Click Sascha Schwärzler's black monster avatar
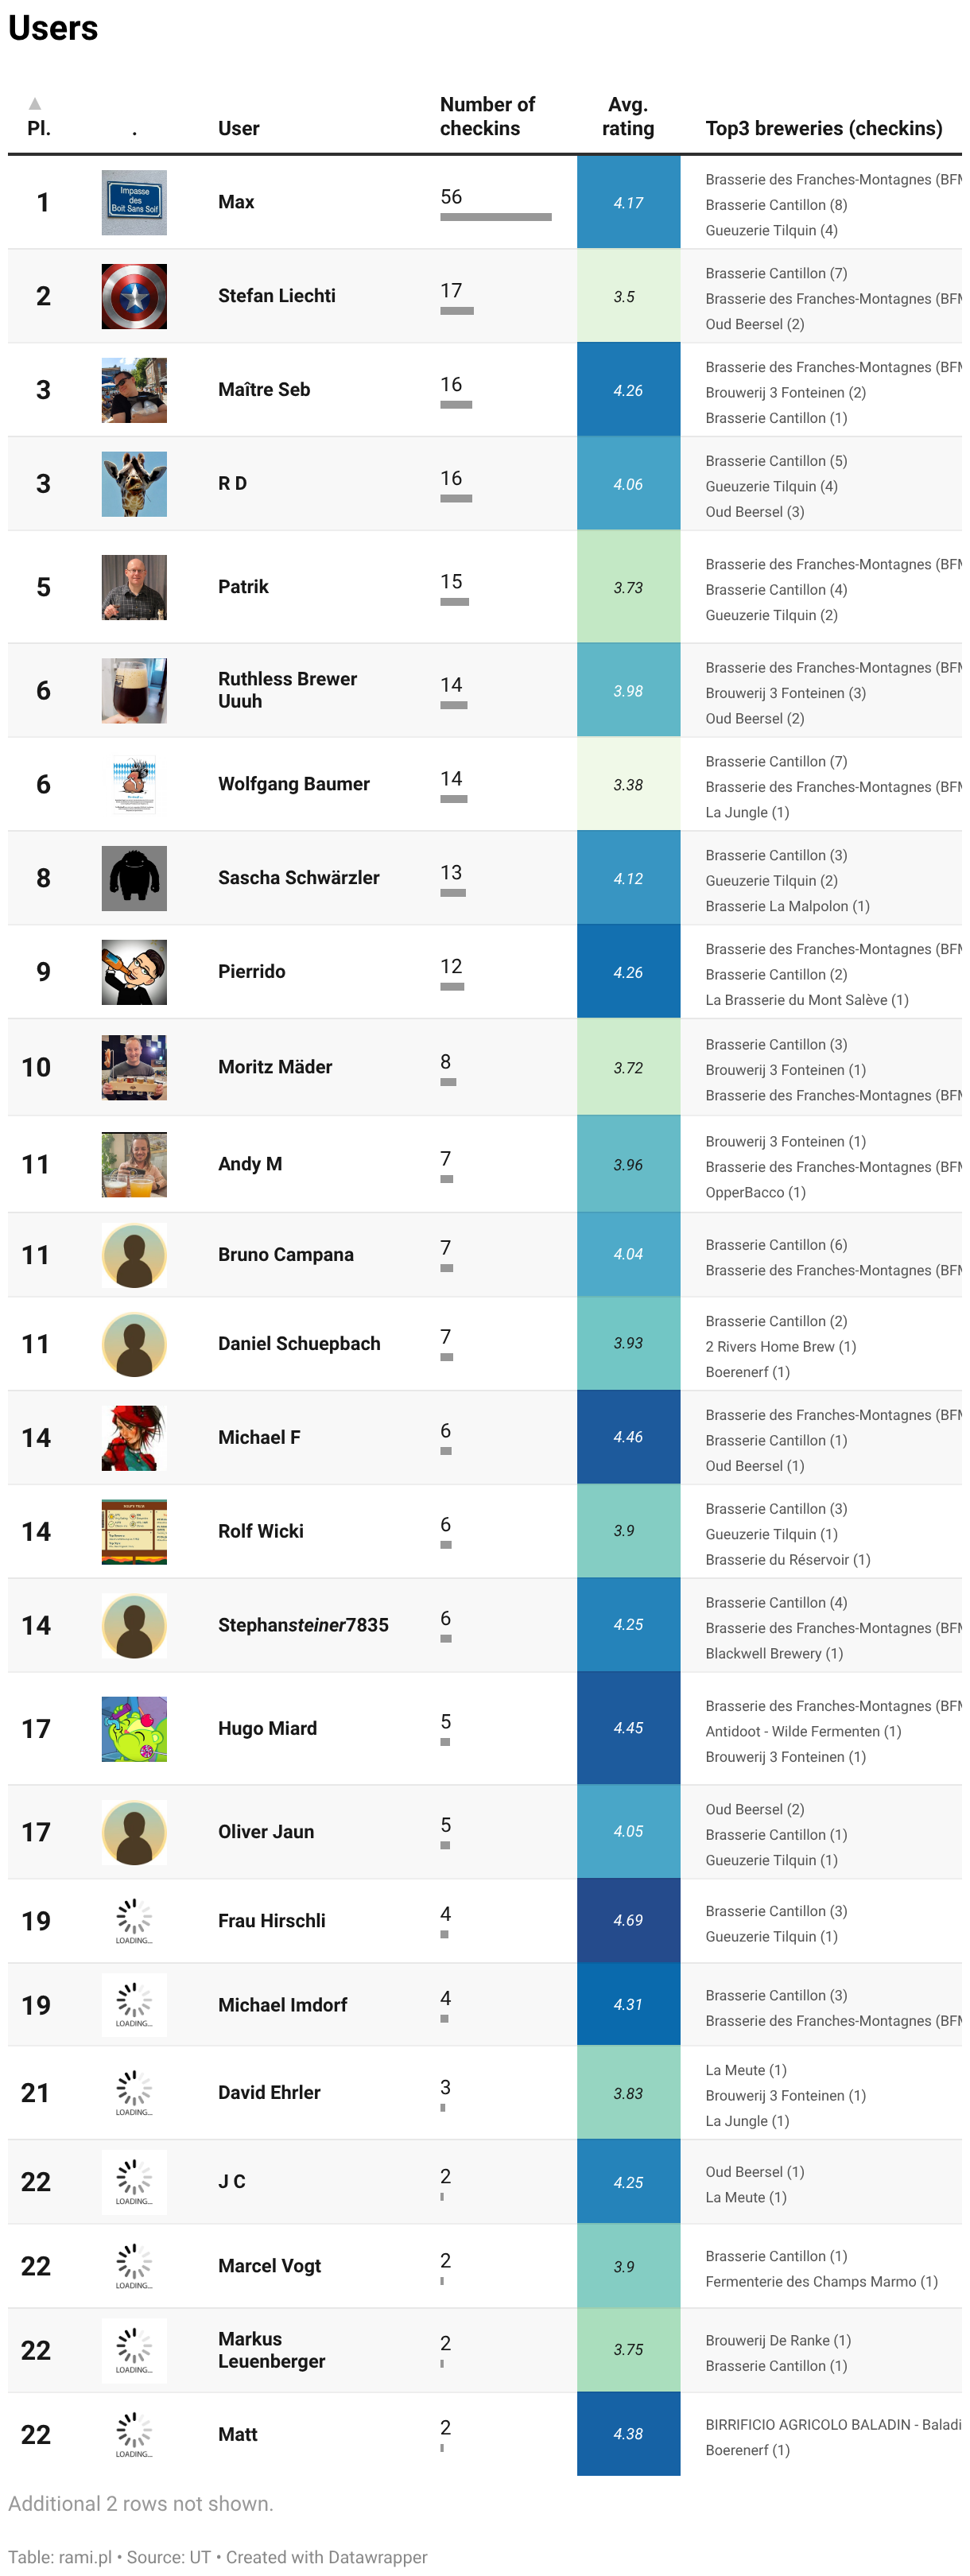This screenshot has height=2576, width=970. [x=134, y=879]
